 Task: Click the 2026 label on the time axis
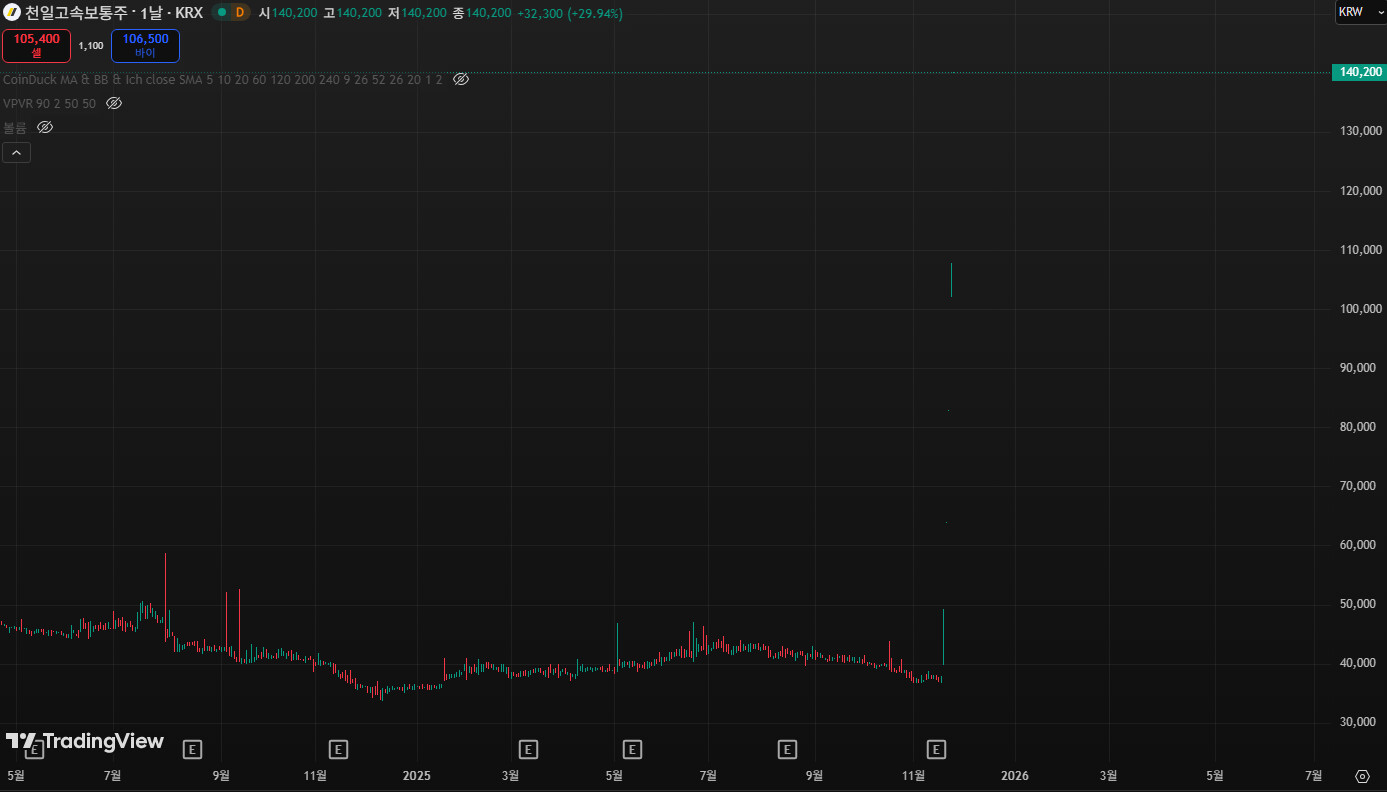point(1014,775)
